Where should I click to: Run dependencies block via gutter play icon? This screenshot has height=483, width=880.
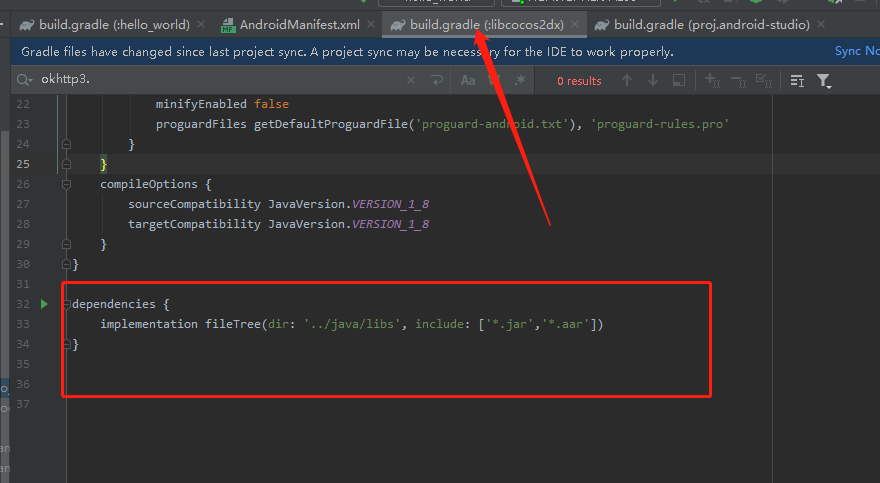44,304
